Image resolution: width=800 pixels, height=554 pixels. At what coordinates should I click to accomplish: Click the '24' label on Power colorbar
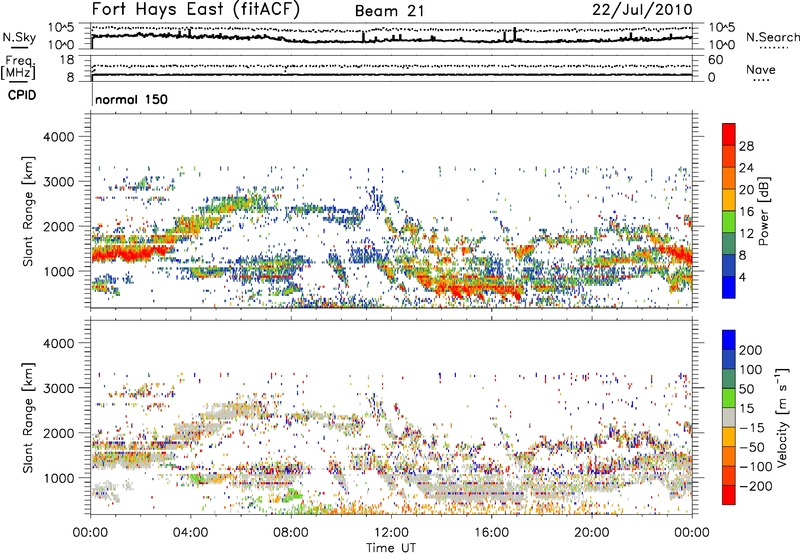click(746, 168)
